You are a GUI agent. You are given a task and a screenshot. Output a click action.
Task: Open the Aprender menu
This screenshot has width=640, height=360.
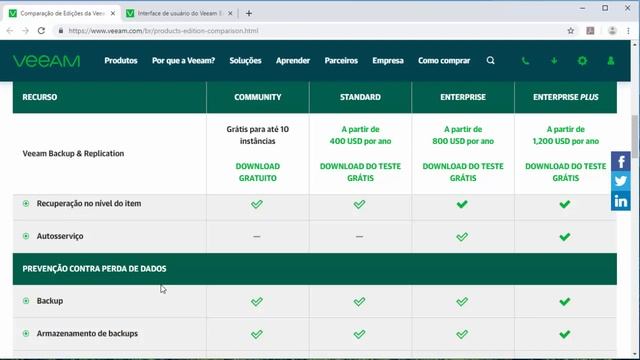[293, 60]
